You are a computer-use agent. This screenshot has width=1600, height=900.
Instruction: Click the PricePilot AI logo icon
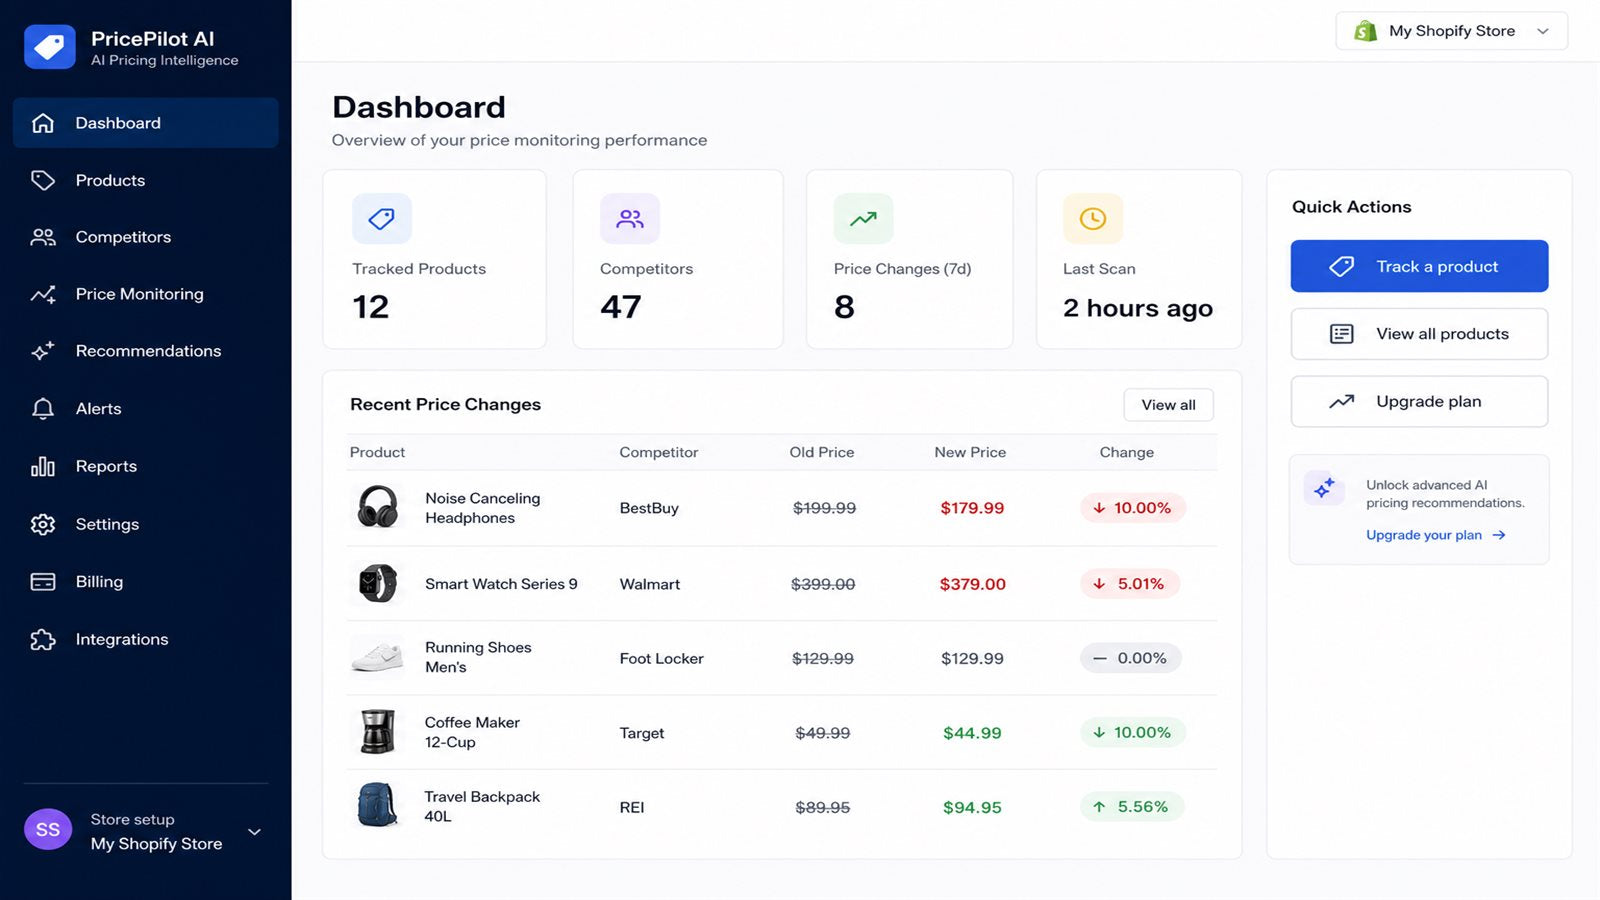pyautogui.click(x=50, y=47)
